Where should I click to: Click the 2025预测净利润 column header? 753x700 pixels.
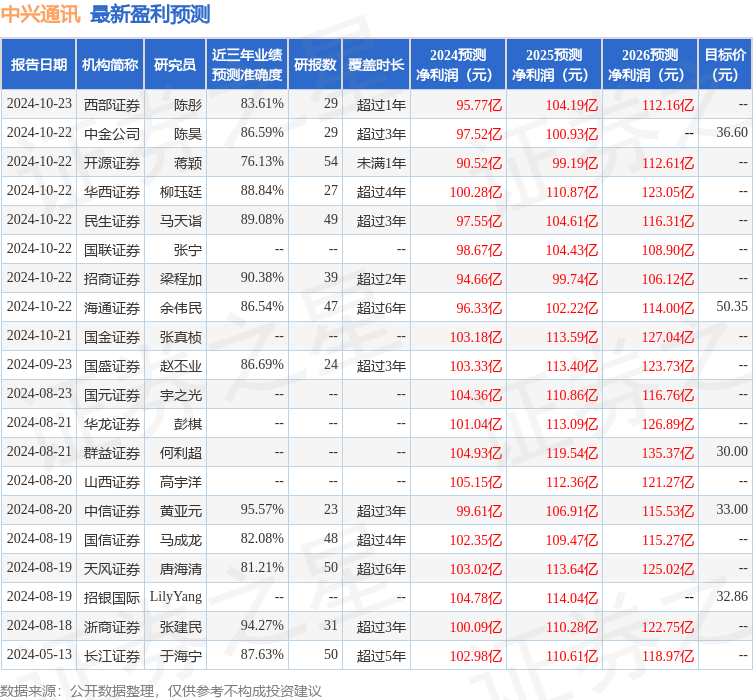554,64
